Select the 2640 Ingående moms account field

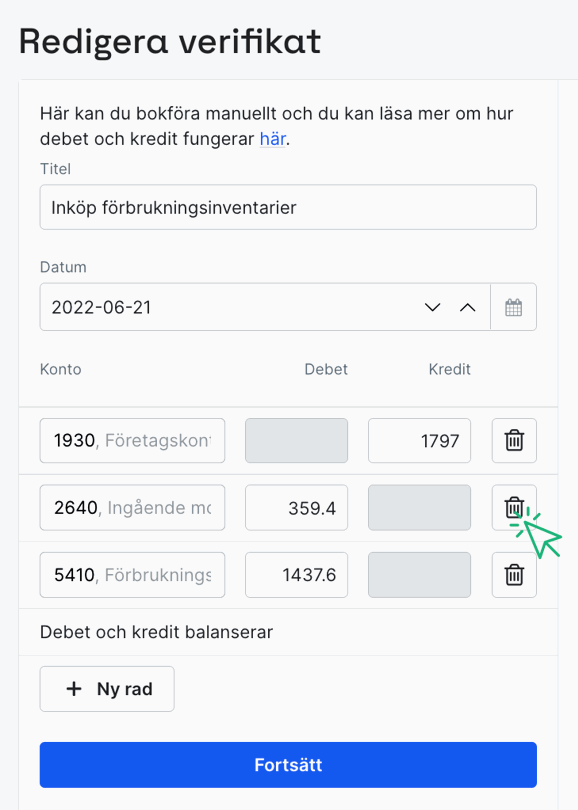click(x=131, y=507)
